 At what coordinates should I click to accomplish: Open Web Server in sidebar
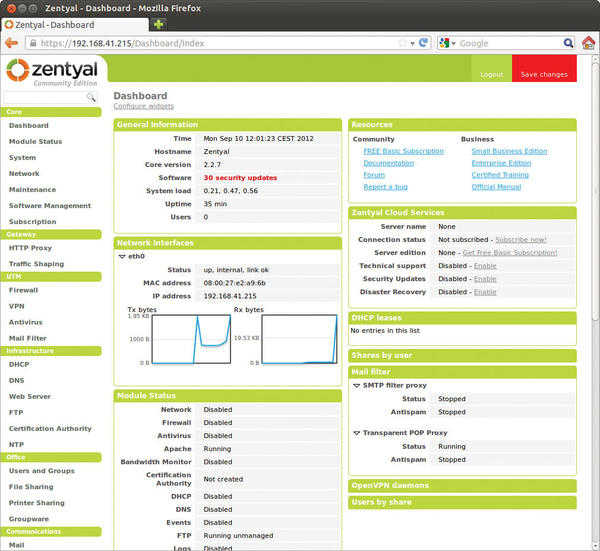(x=29, y=397)
